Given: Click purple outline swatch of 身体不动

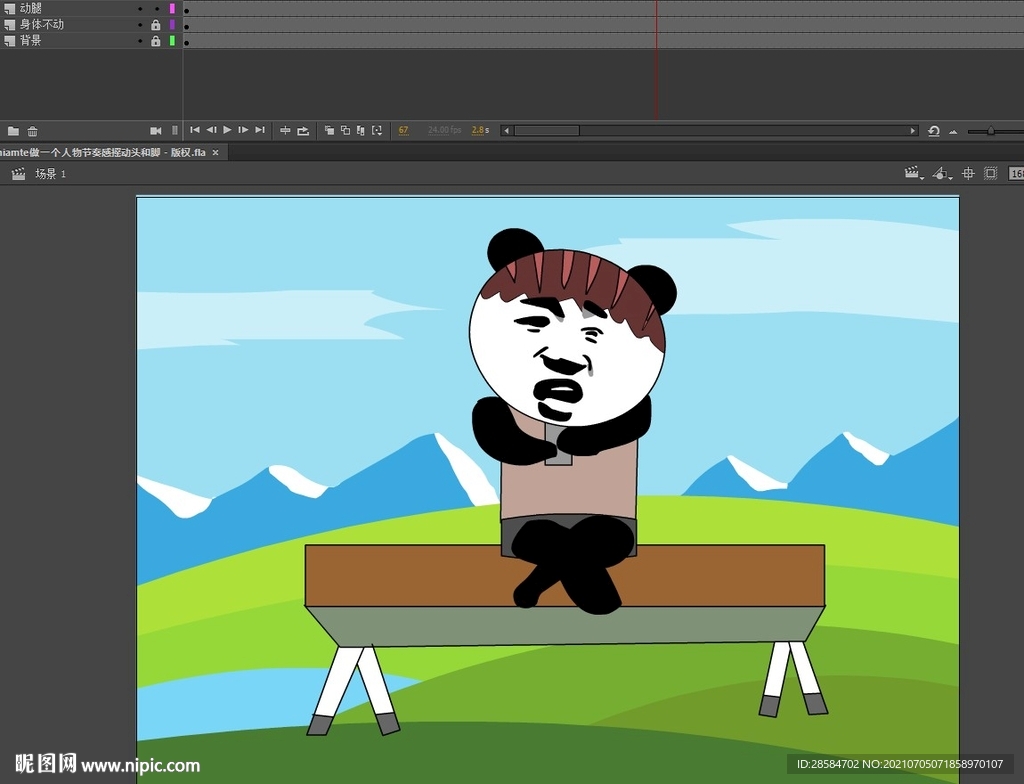Looking at the screenshot, I should [172, 24].
